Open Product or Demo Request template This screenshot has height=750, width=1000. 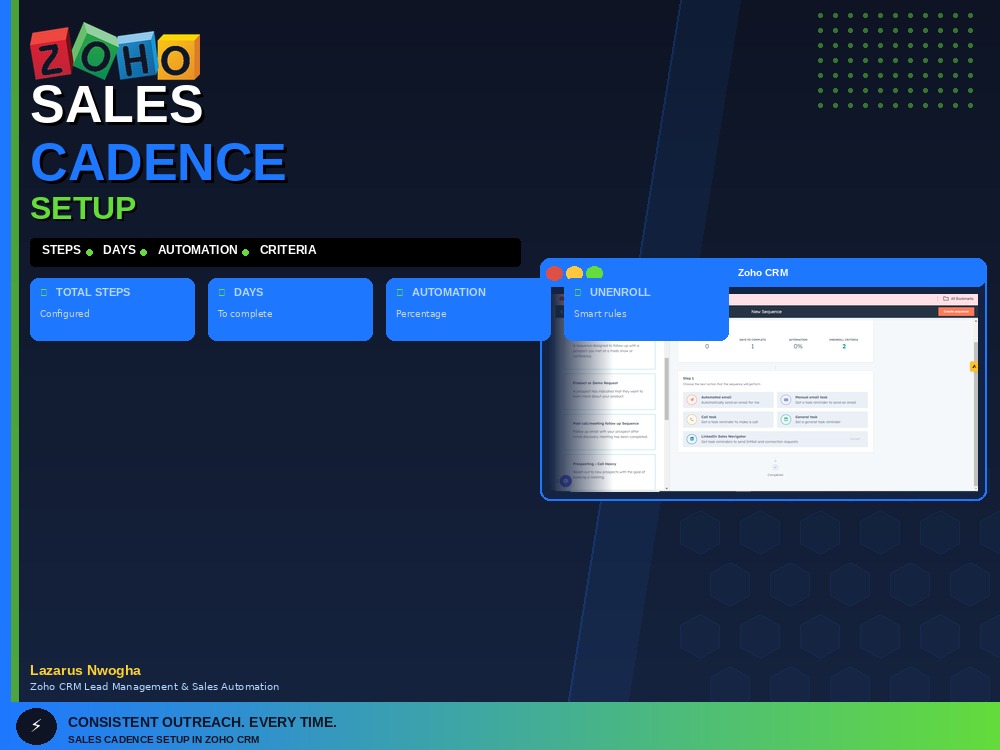[x=611, y=391]
